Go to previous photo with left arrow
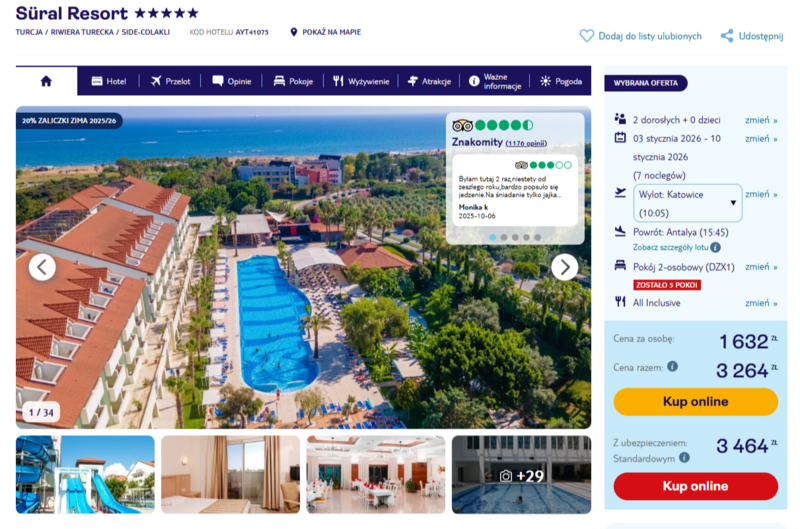The width and height of the screenshot is (800, 529). point(42,267)
